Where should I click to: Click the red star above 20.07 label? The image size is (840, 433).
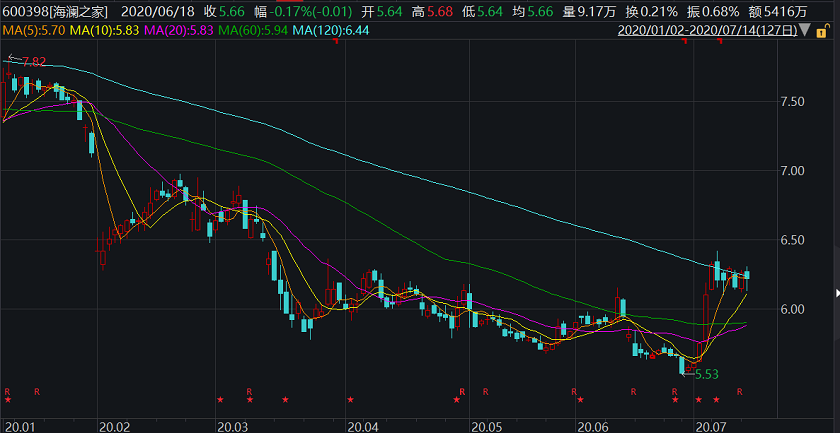click(x=715, y=400)
